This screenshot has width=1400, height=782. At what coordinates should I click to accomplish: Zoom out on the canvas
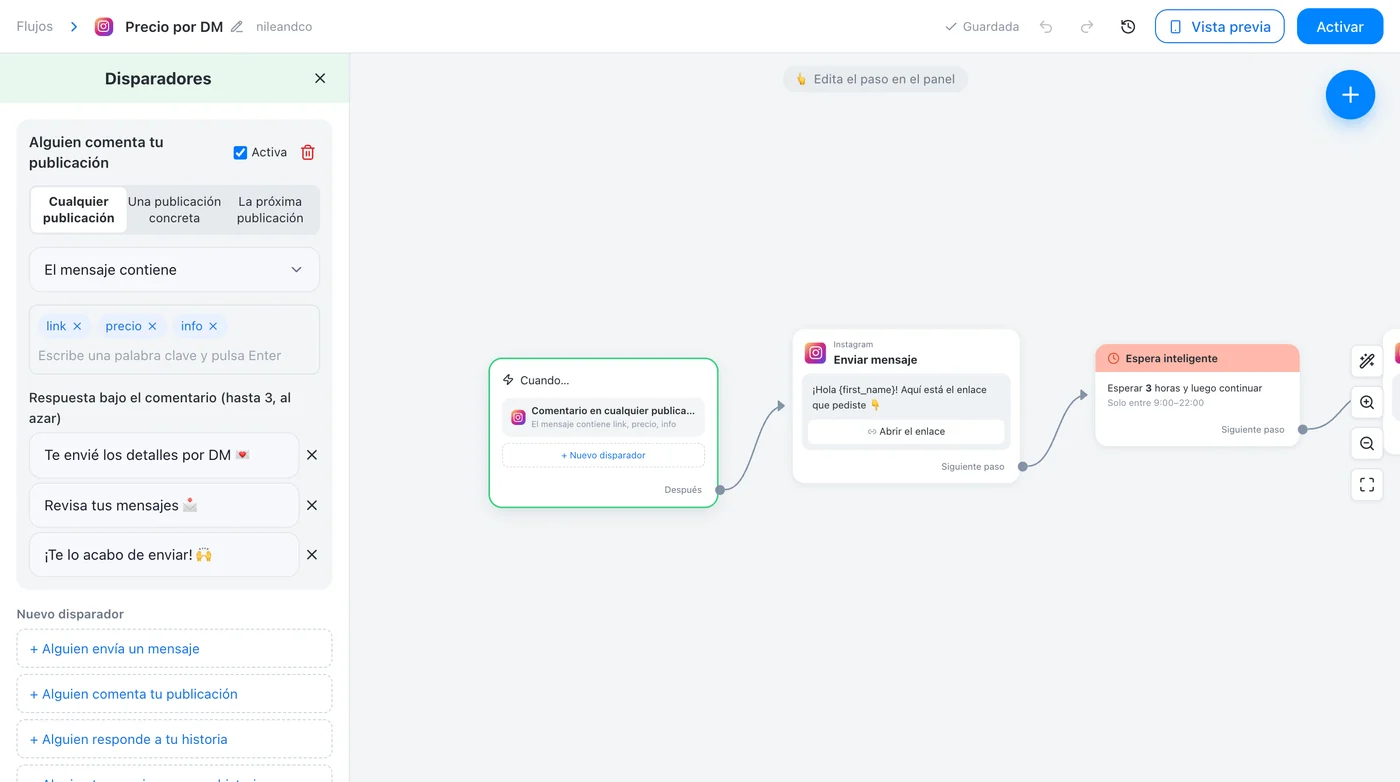(x=1367, y=444)
